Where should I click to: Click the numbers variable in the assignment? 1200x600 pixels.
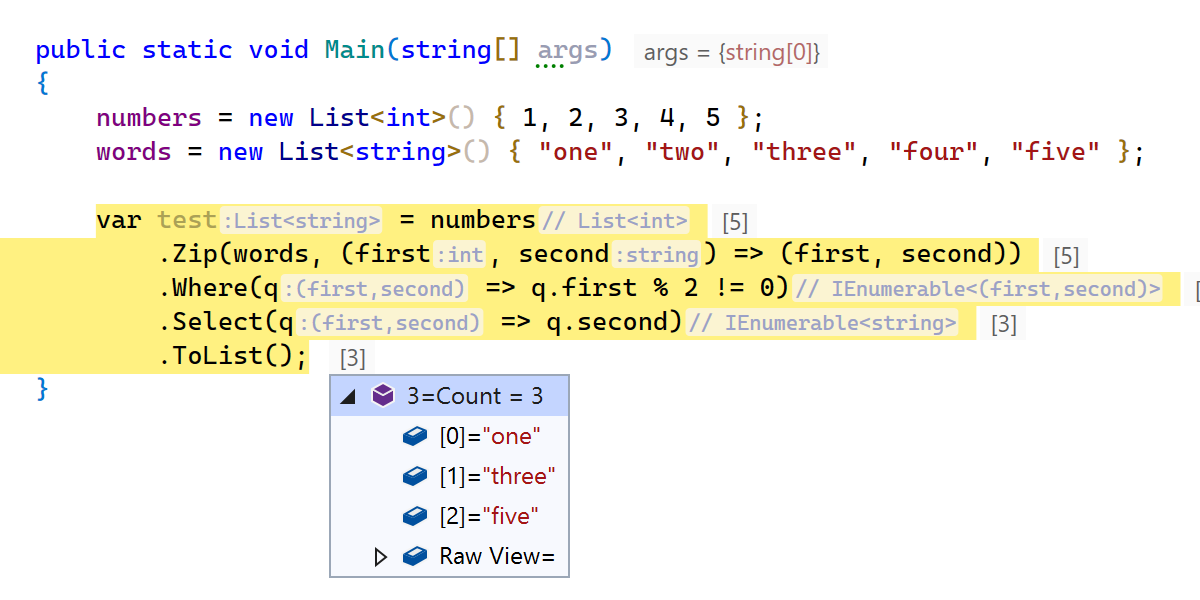point(149,118)
